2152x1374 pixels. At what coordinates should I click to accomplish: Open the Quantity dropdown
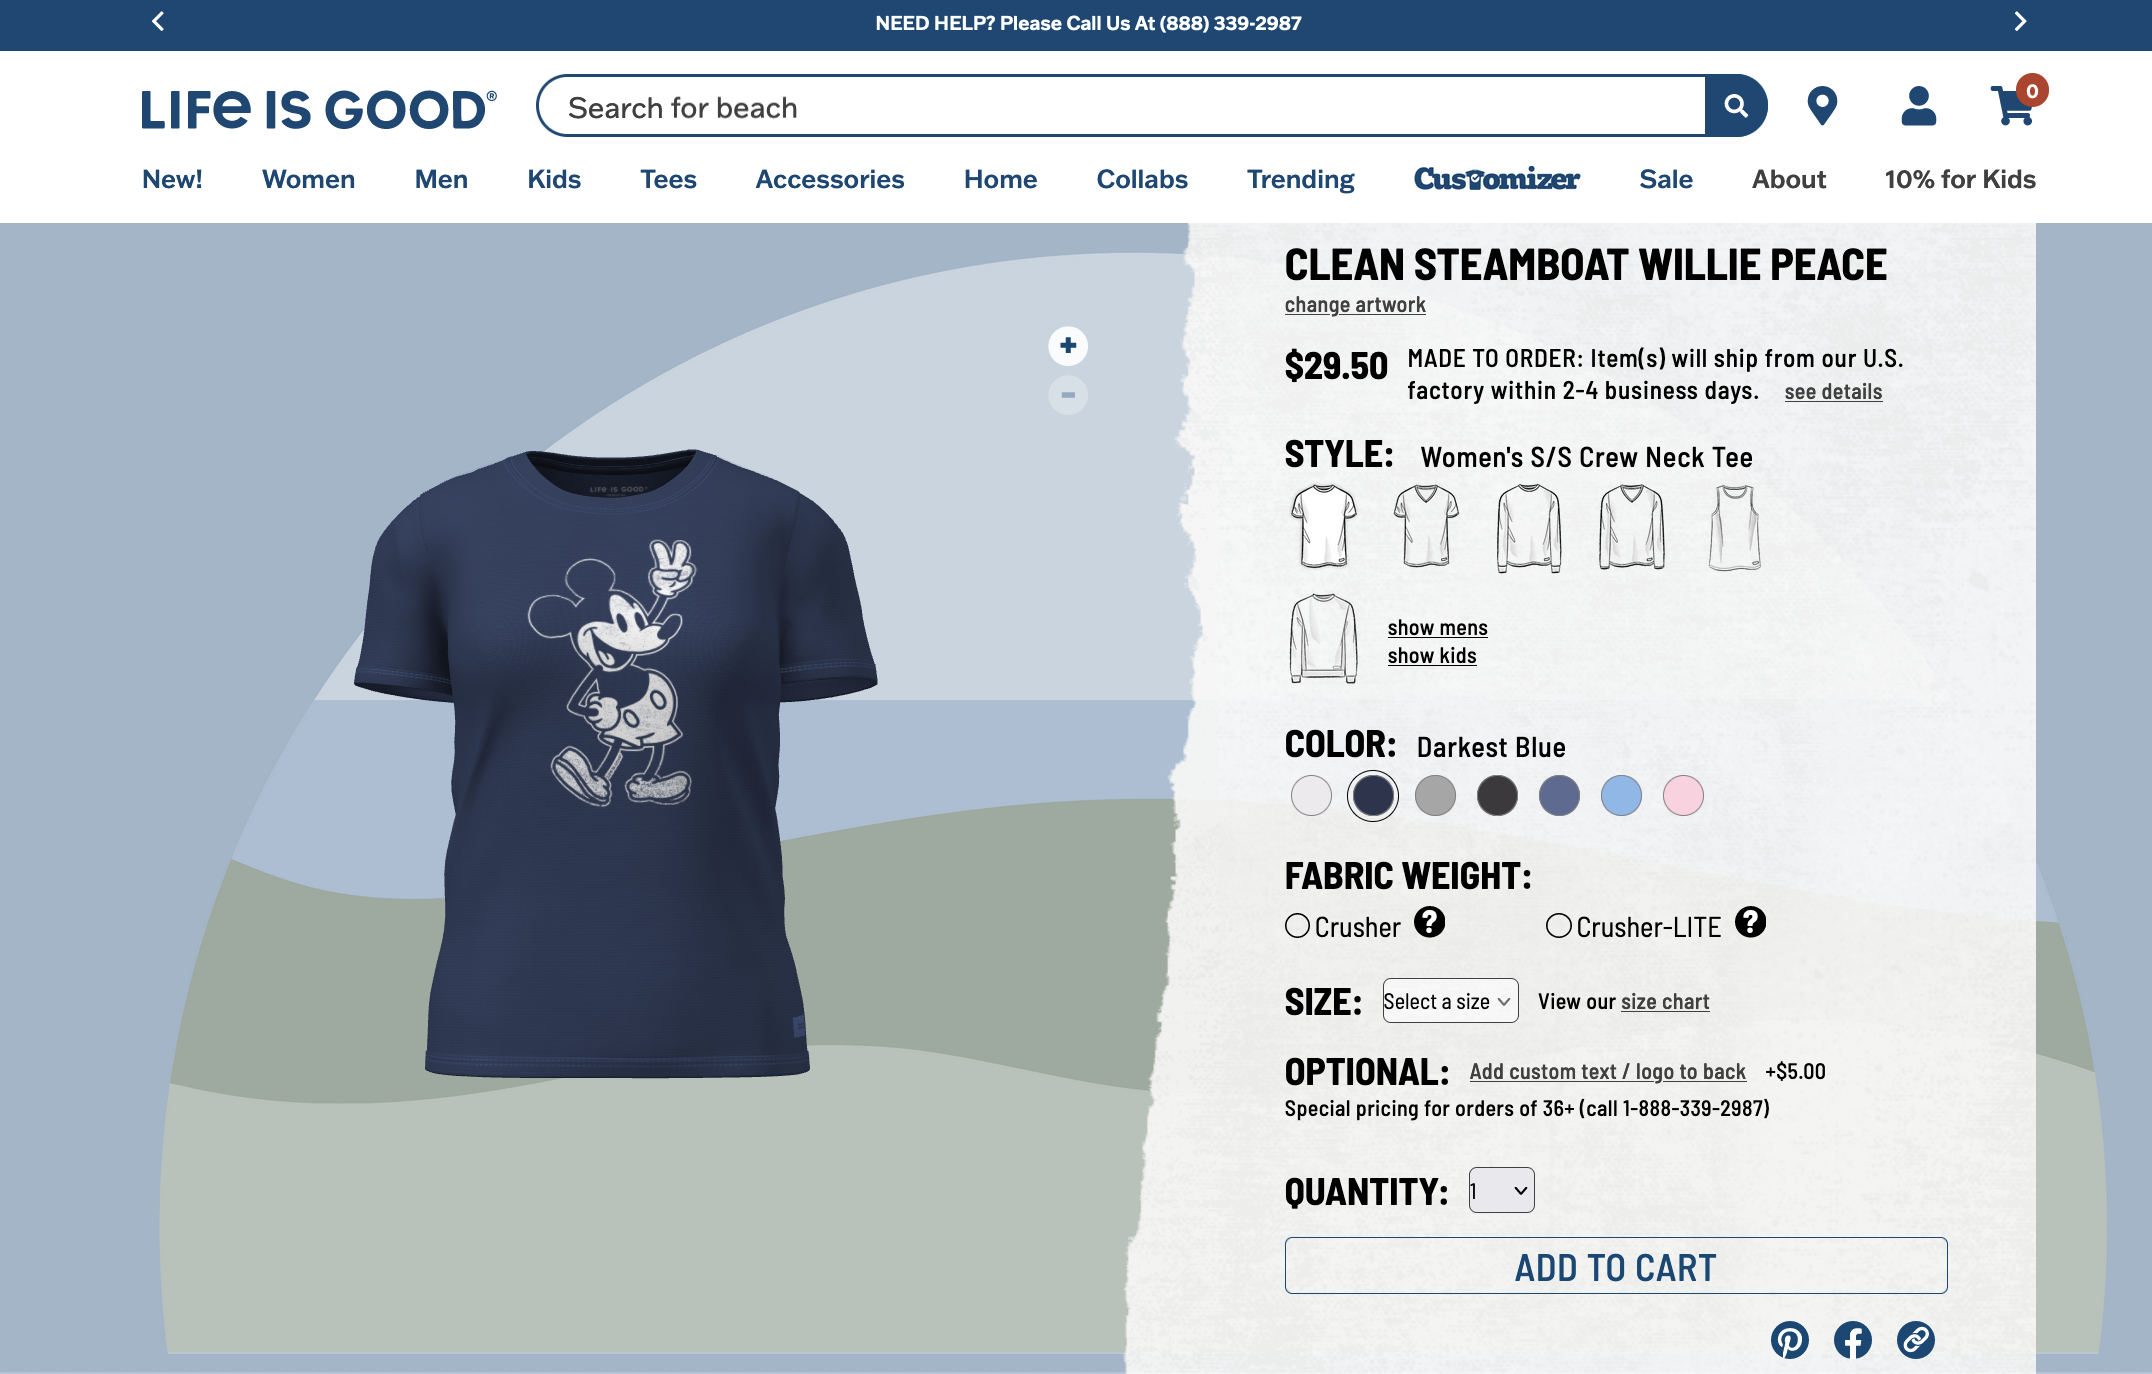point(1501,1191)
